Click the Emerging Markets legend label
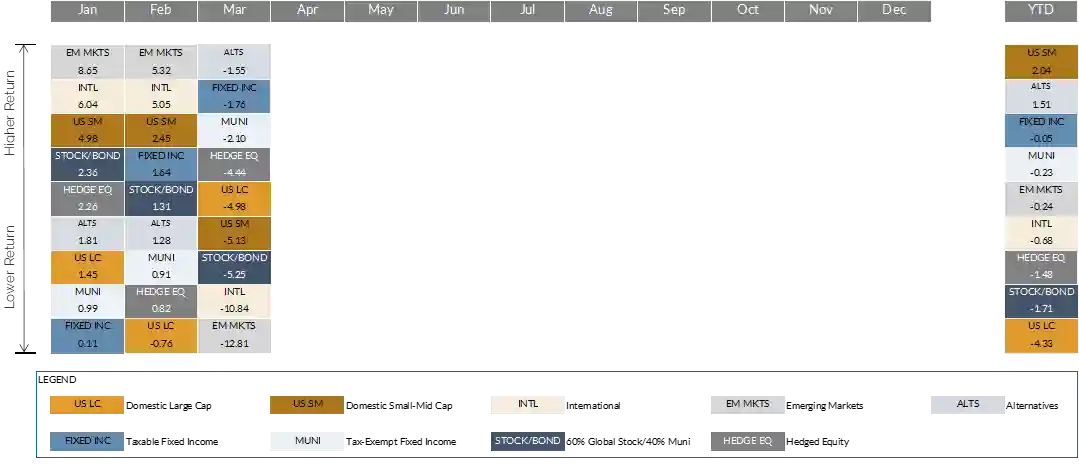The image size is (1079, 476). pyautogui.click(x=825, y=406)
